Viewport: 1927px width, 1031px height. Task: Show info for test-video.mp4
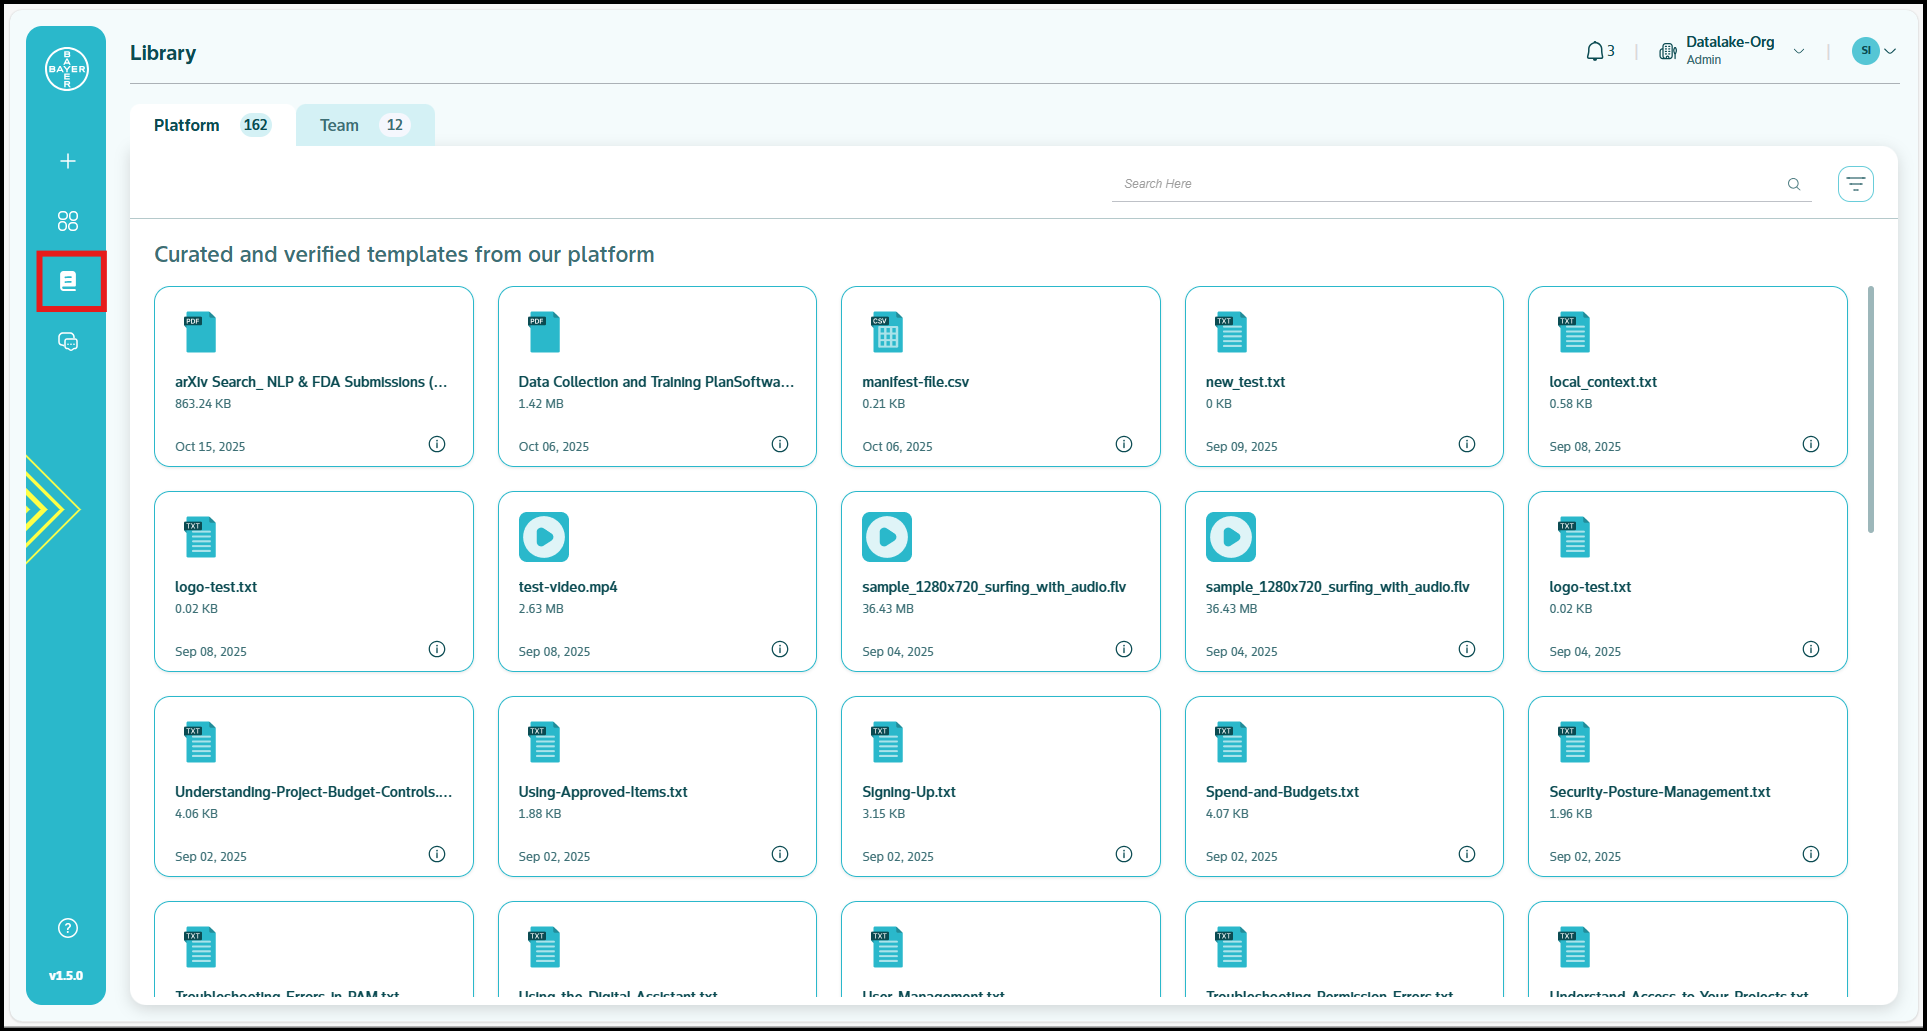click(780, 649)
